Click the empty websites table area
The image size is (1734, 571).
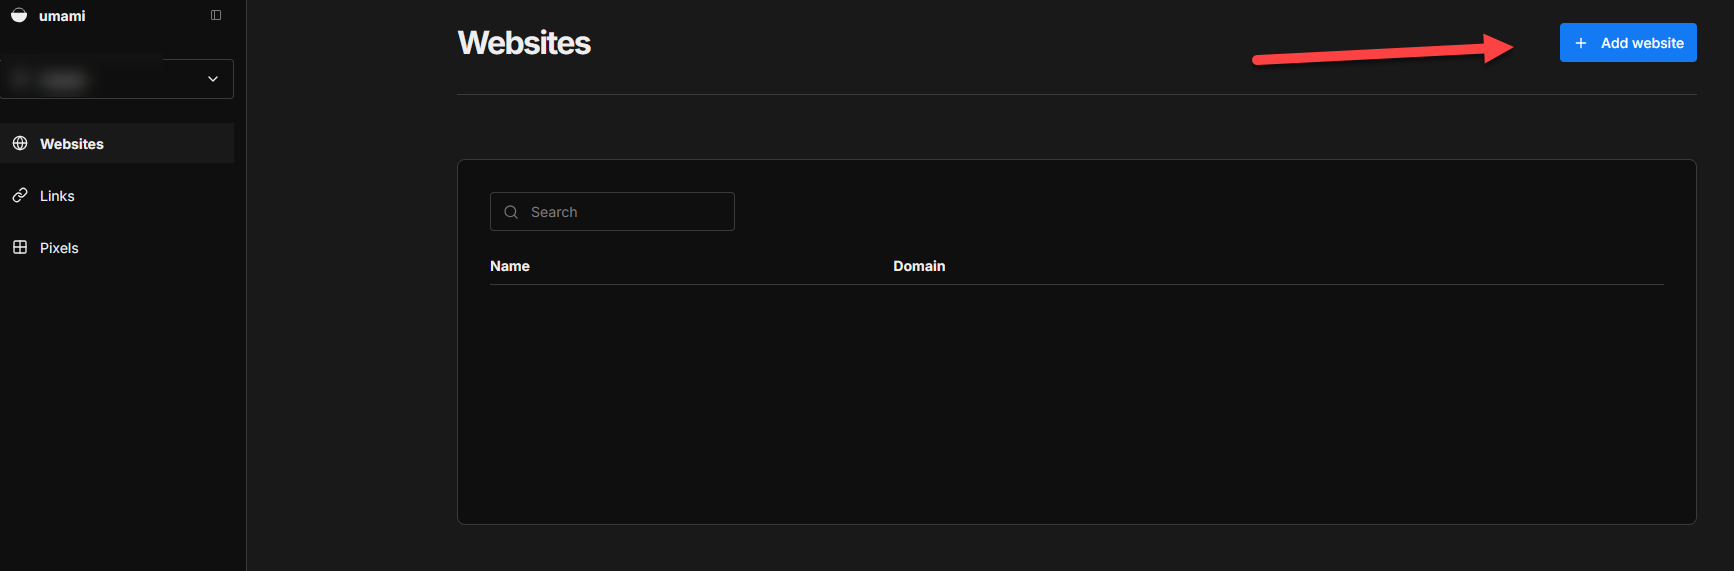[1076, 400]
